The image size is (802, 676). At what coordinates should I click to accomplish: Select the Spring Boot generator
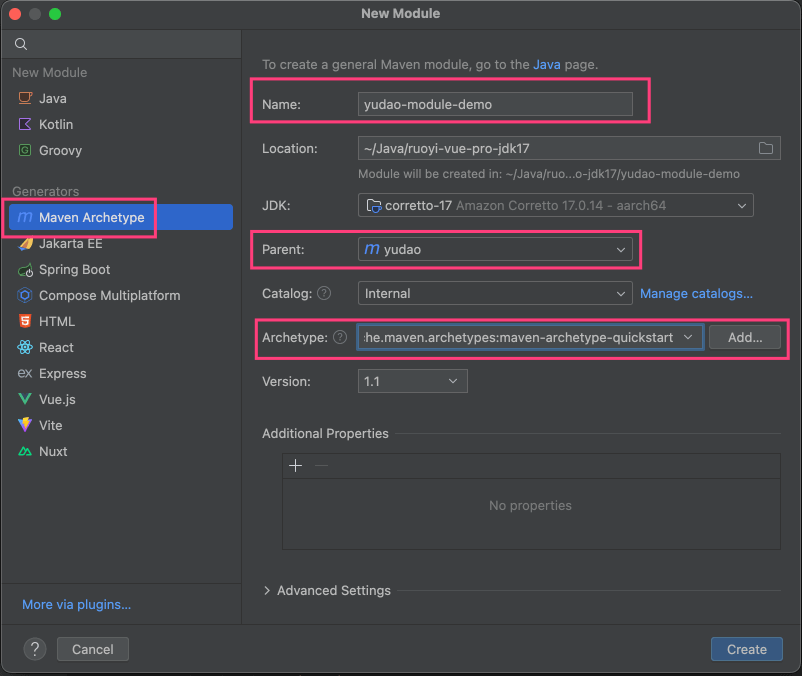[x=74, y=269]
